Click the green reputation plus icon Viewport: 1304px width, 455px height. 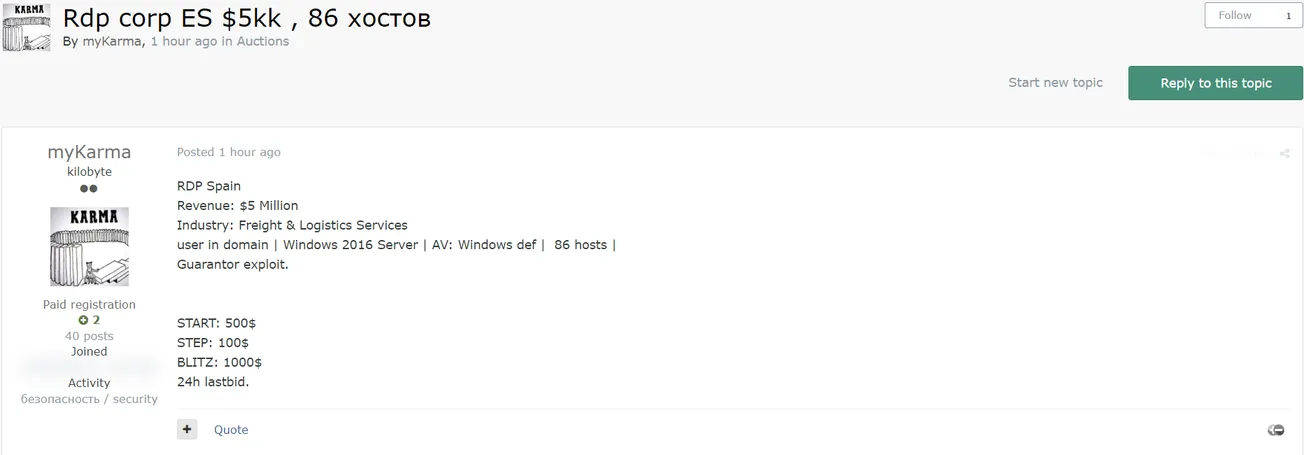point(83,320)
